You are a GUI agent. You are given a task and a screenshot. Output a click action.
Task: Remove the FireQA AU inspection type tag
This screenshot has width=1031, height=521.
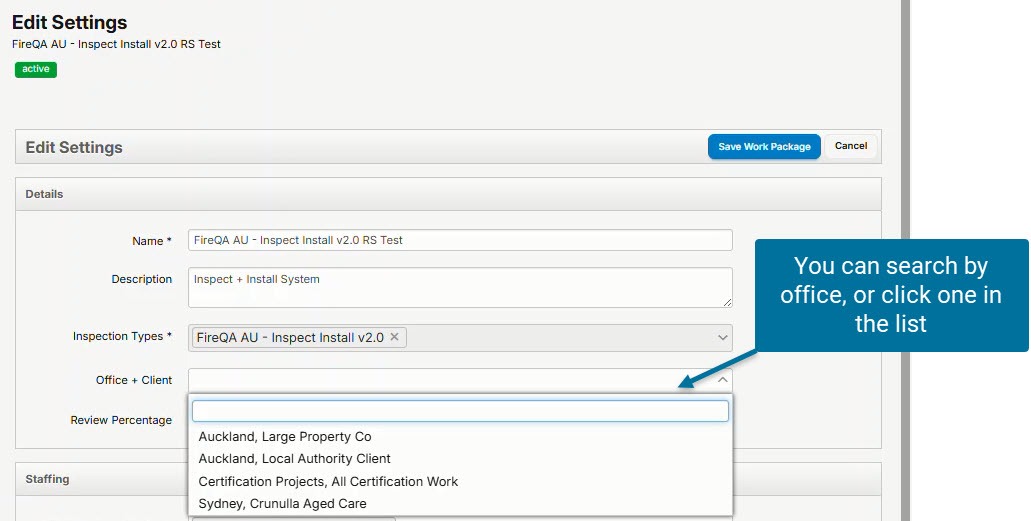click(x=394, y=337)
